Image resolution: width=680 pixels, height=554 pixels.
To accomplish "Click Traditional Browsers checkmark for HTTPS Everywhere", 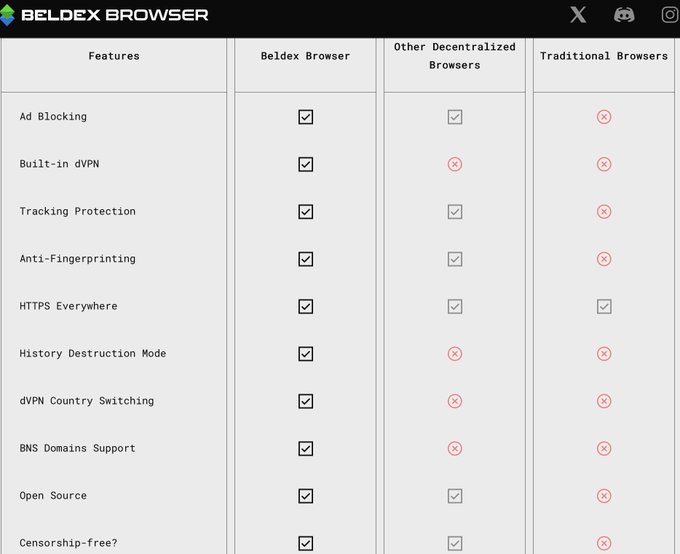I will 604,306.
